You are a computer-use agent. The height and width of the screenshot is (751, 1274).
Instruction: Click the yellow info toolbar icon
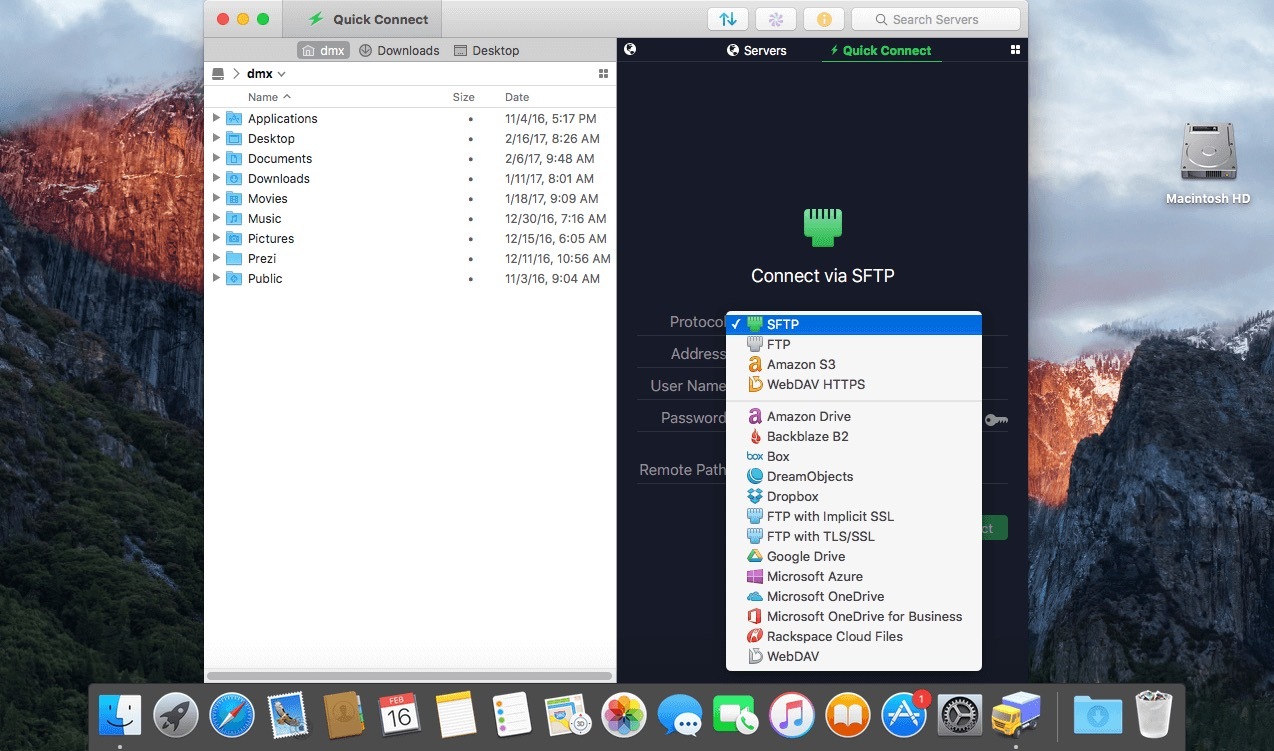(x=824, y=19)
